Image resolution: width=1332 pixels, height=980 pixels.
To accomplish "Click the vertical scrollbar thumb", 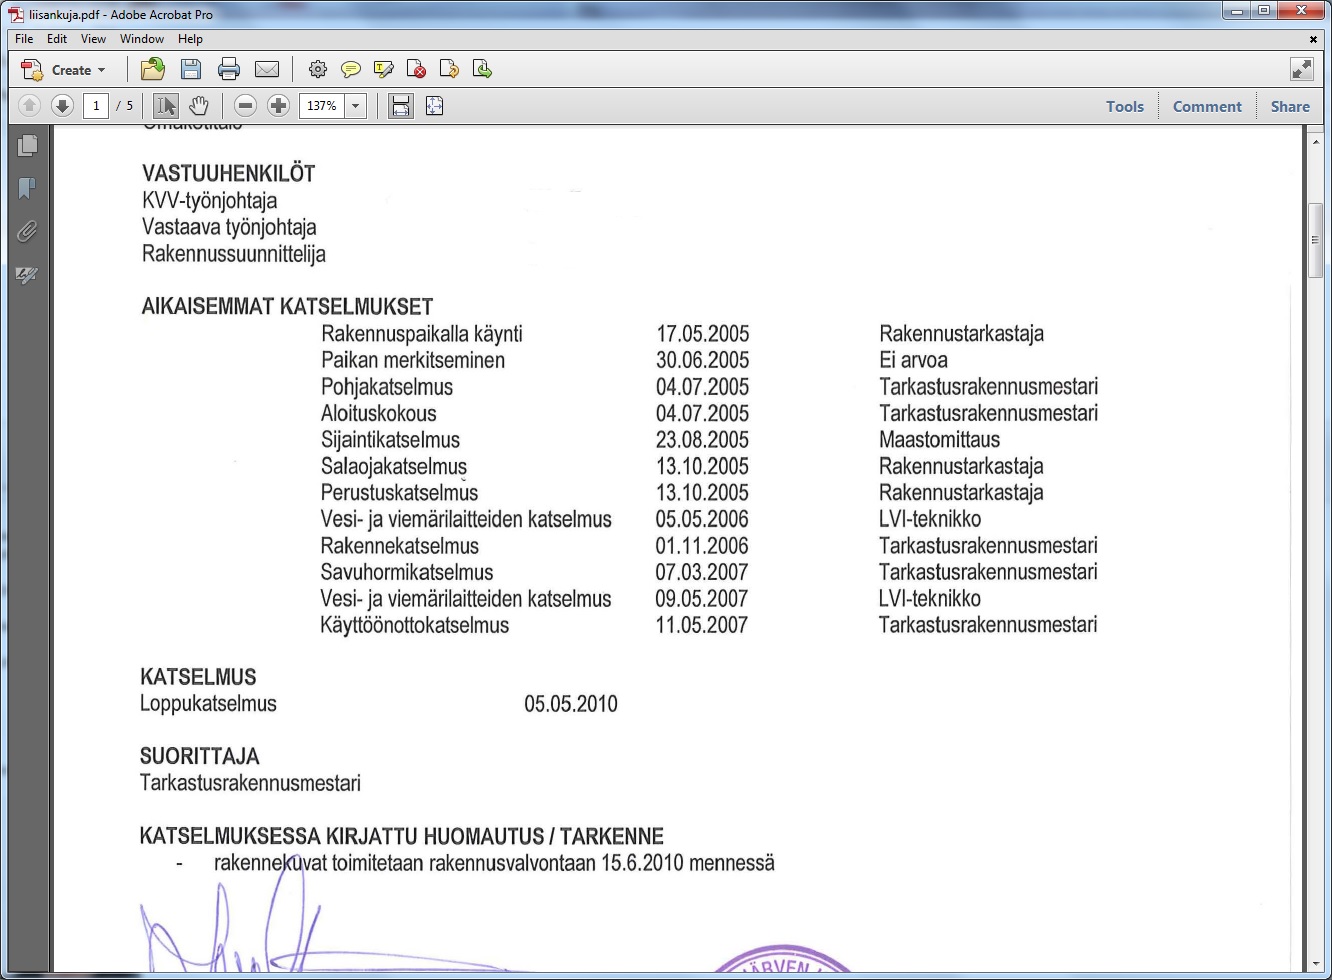I will click(x=1315, y=240).
